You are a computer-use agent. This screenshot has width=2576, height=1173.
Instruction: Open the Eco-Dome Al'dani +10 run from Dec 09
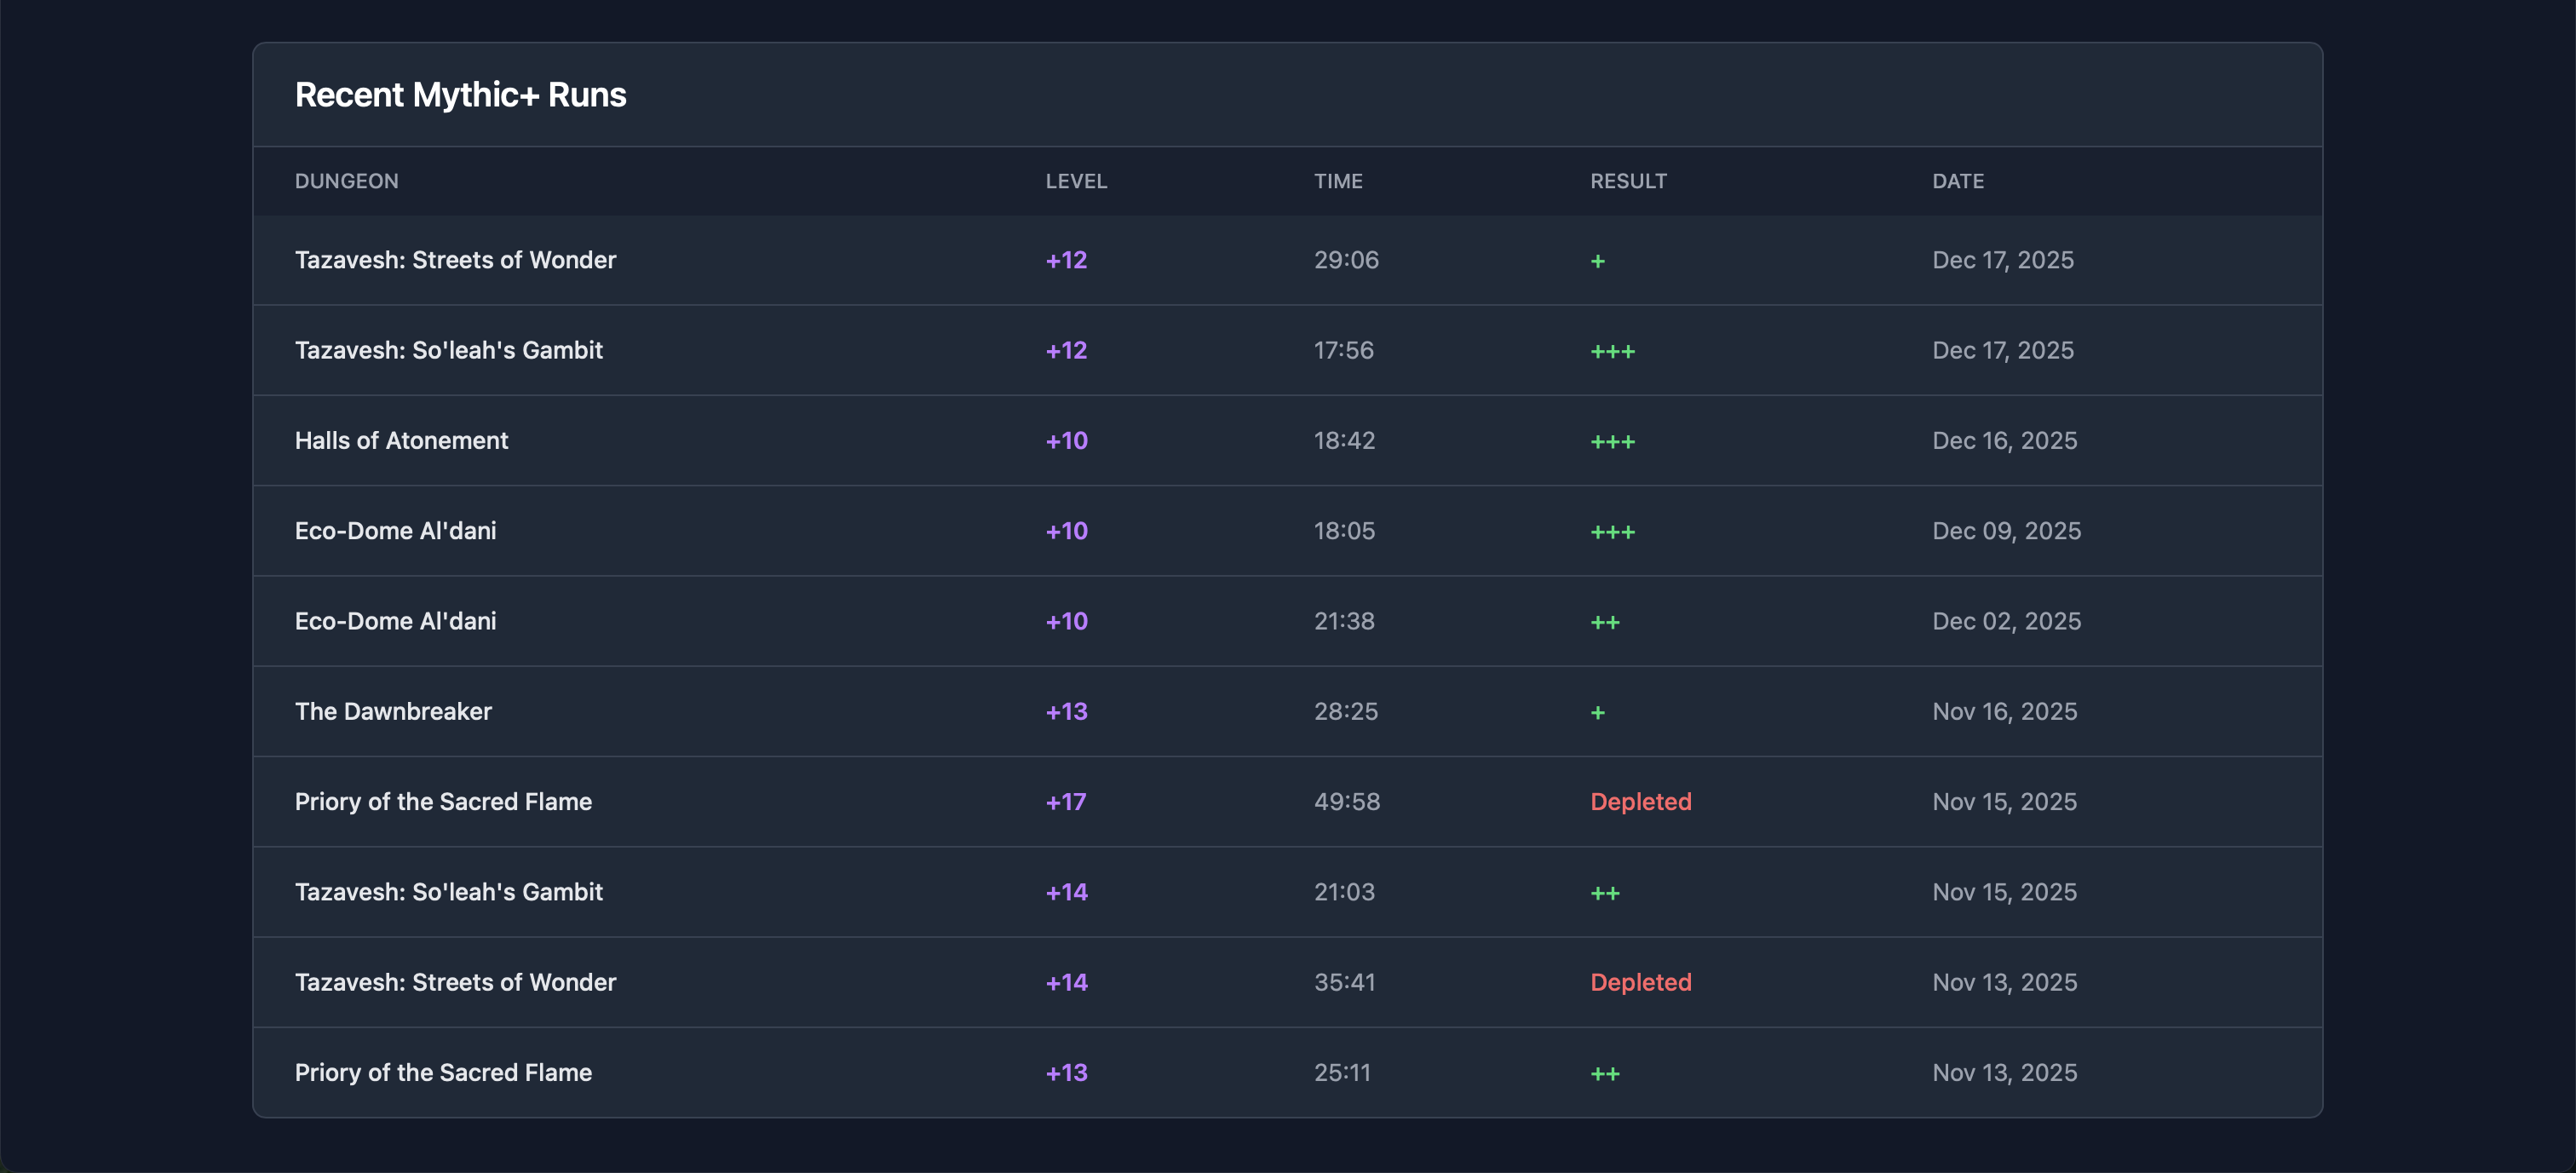pos(395,530)
